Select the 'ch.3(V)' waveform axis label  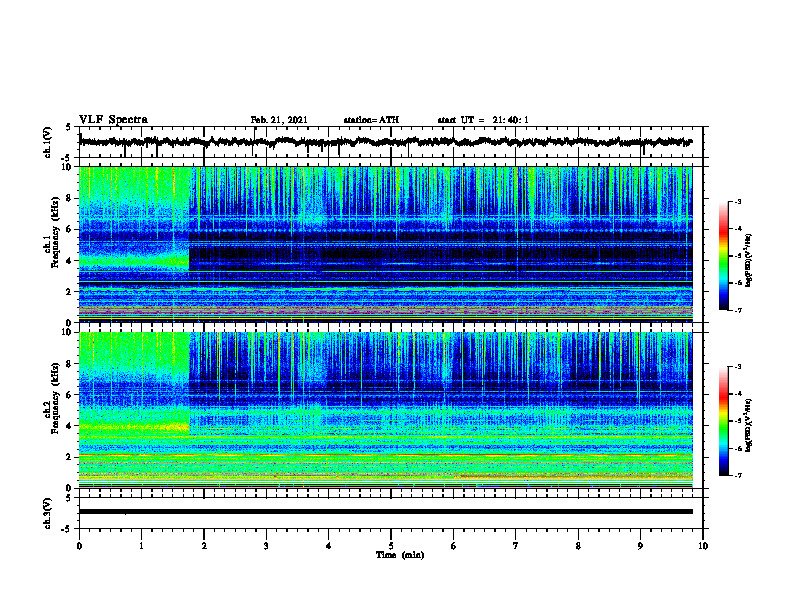48,513
